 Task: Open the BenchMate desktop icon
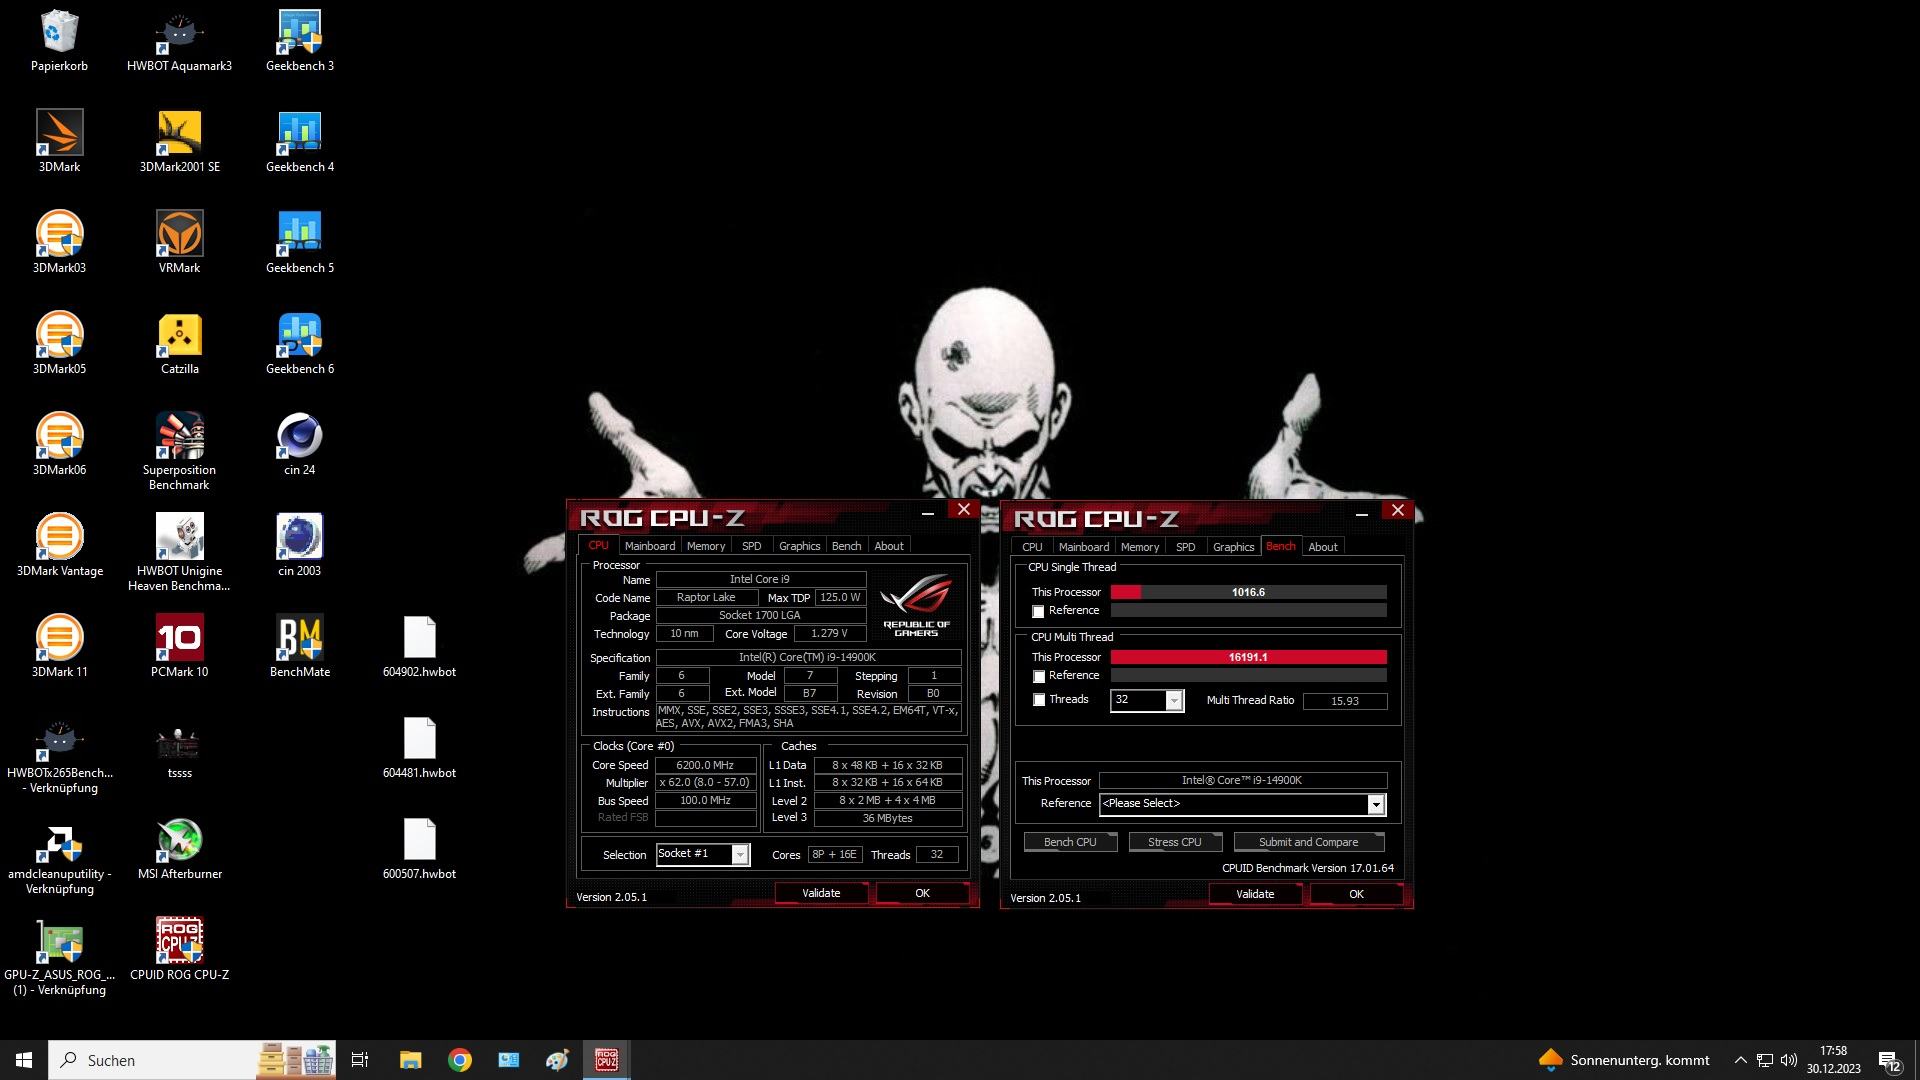click(x=299, y=640)
